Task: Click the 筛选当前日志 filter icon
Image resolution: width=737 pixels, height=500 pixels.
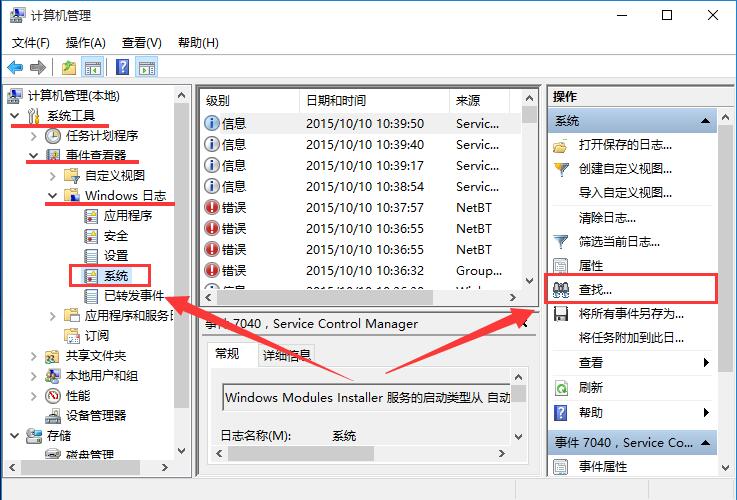Action: coord(561,242)
